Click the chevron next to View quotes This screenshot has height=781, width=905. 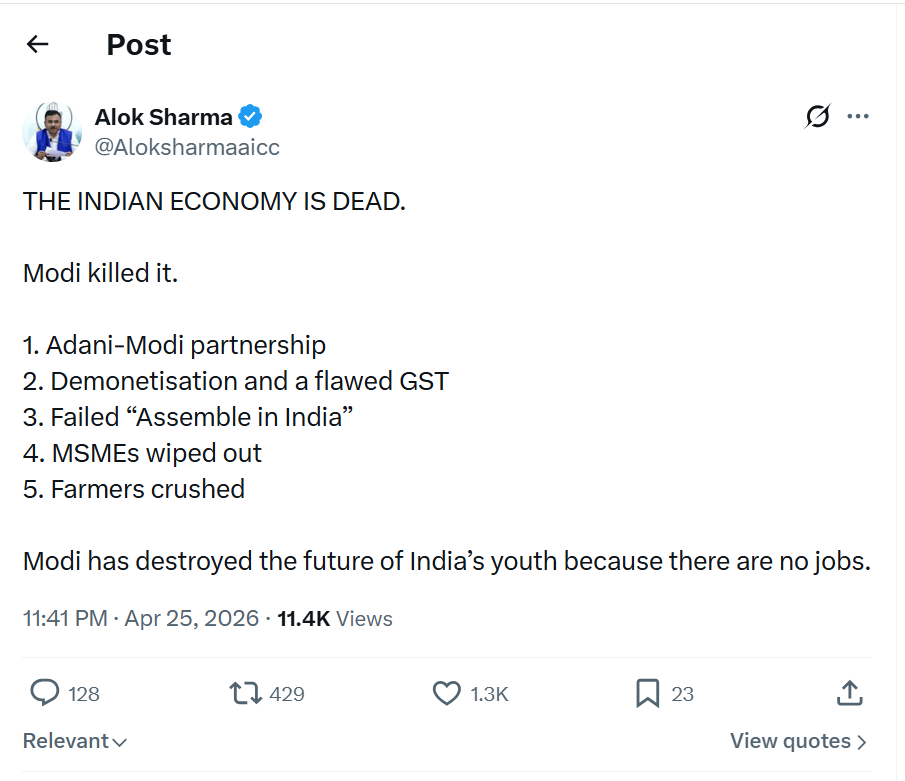(x=862, y=742)
